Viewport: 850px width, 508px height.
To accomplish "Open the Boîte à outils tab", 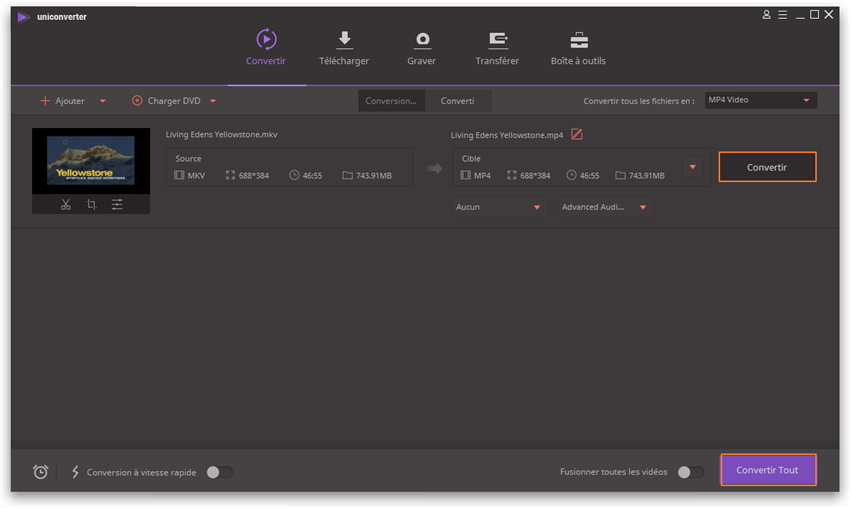I will [x=578, y=48].
